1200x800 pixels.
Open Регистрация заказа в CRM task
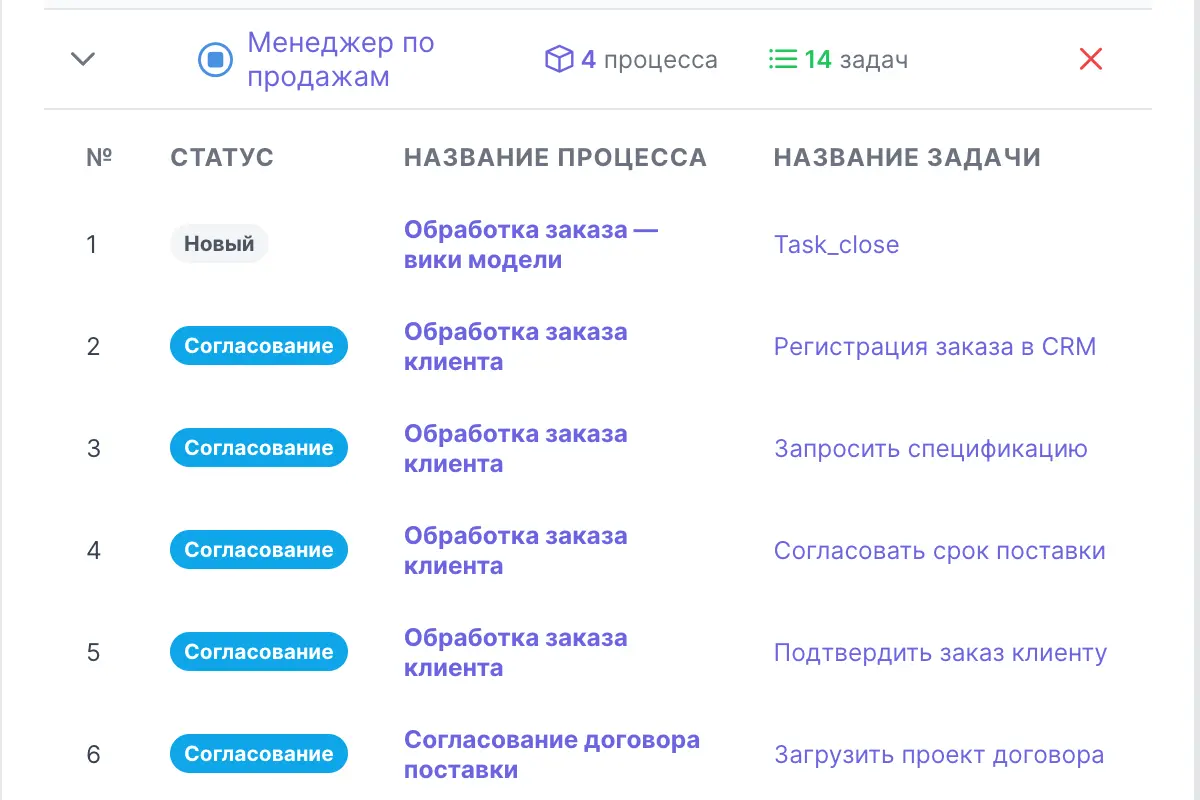[935, 347]
